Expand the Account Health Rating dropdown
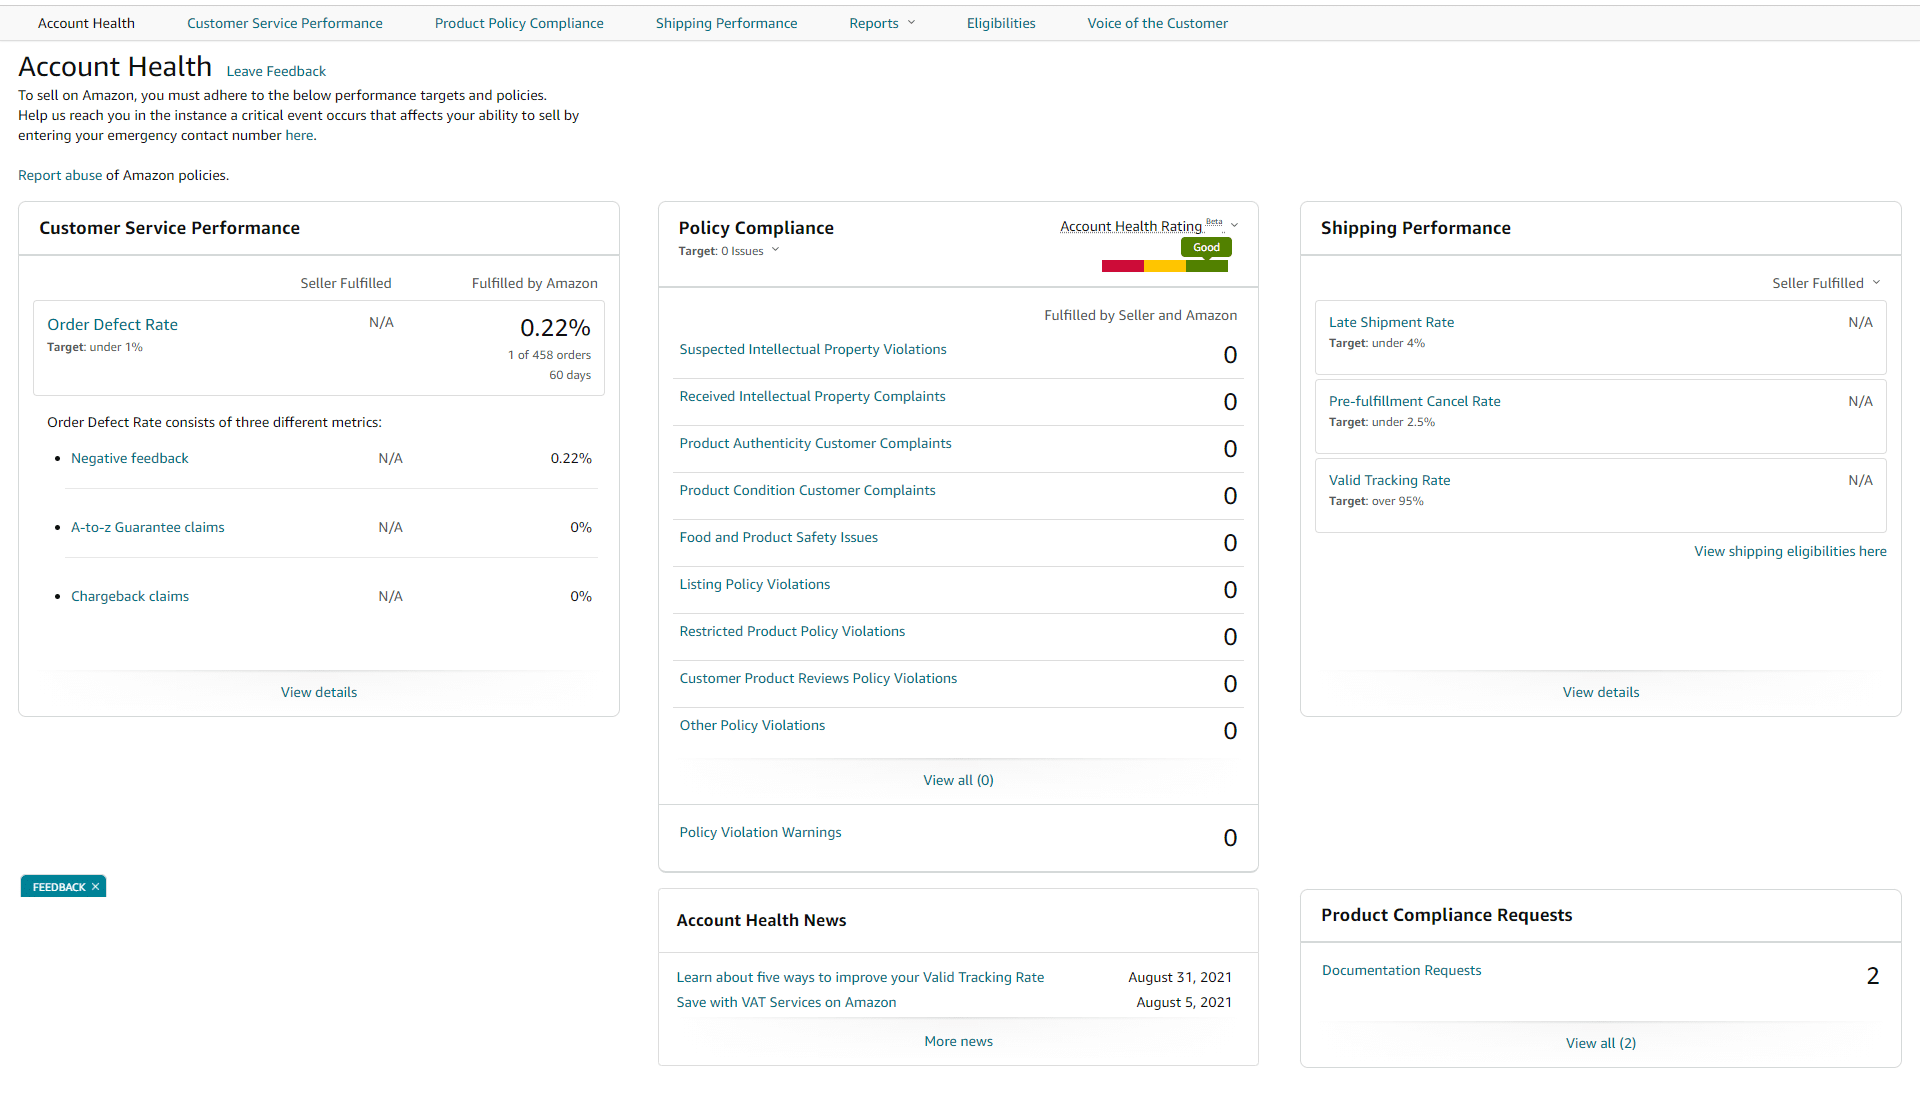 tap(1234, 226)
